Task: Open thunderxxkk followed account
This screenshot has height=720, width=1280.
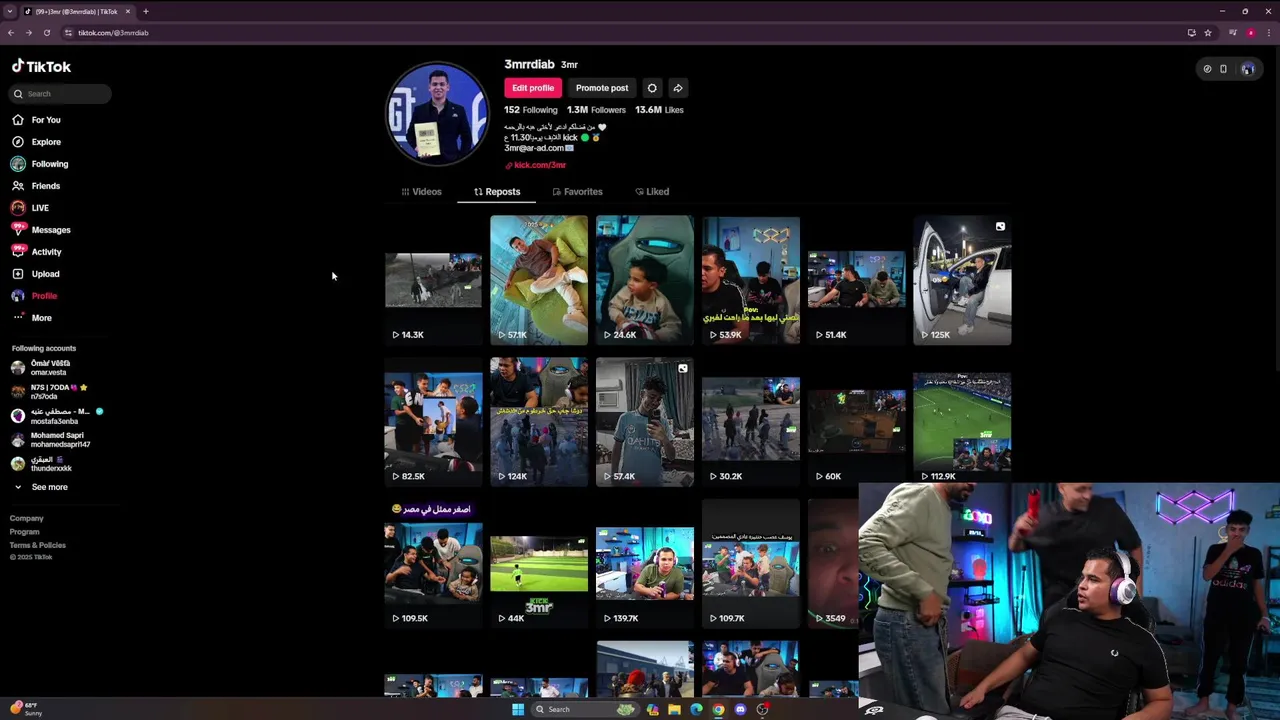Action: point(42,464)
